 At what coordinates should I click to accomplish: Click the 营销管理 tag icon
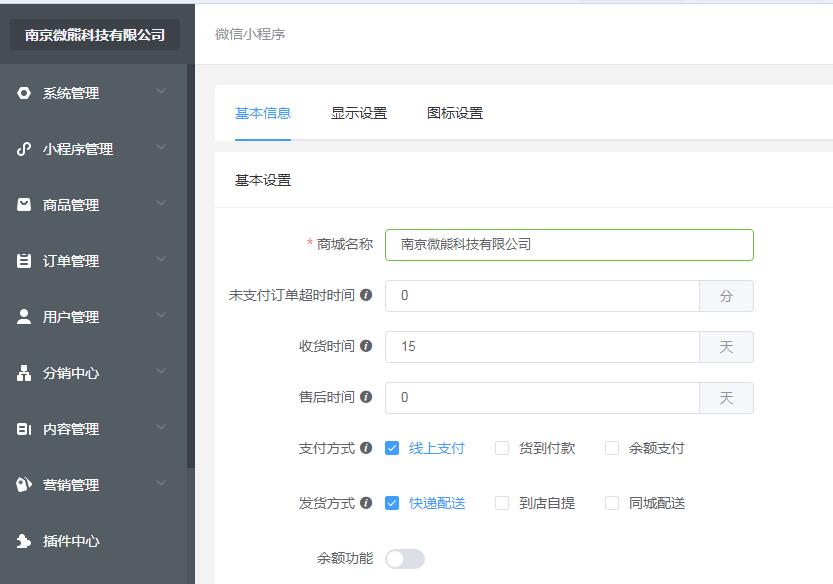(x=24, y=485)
